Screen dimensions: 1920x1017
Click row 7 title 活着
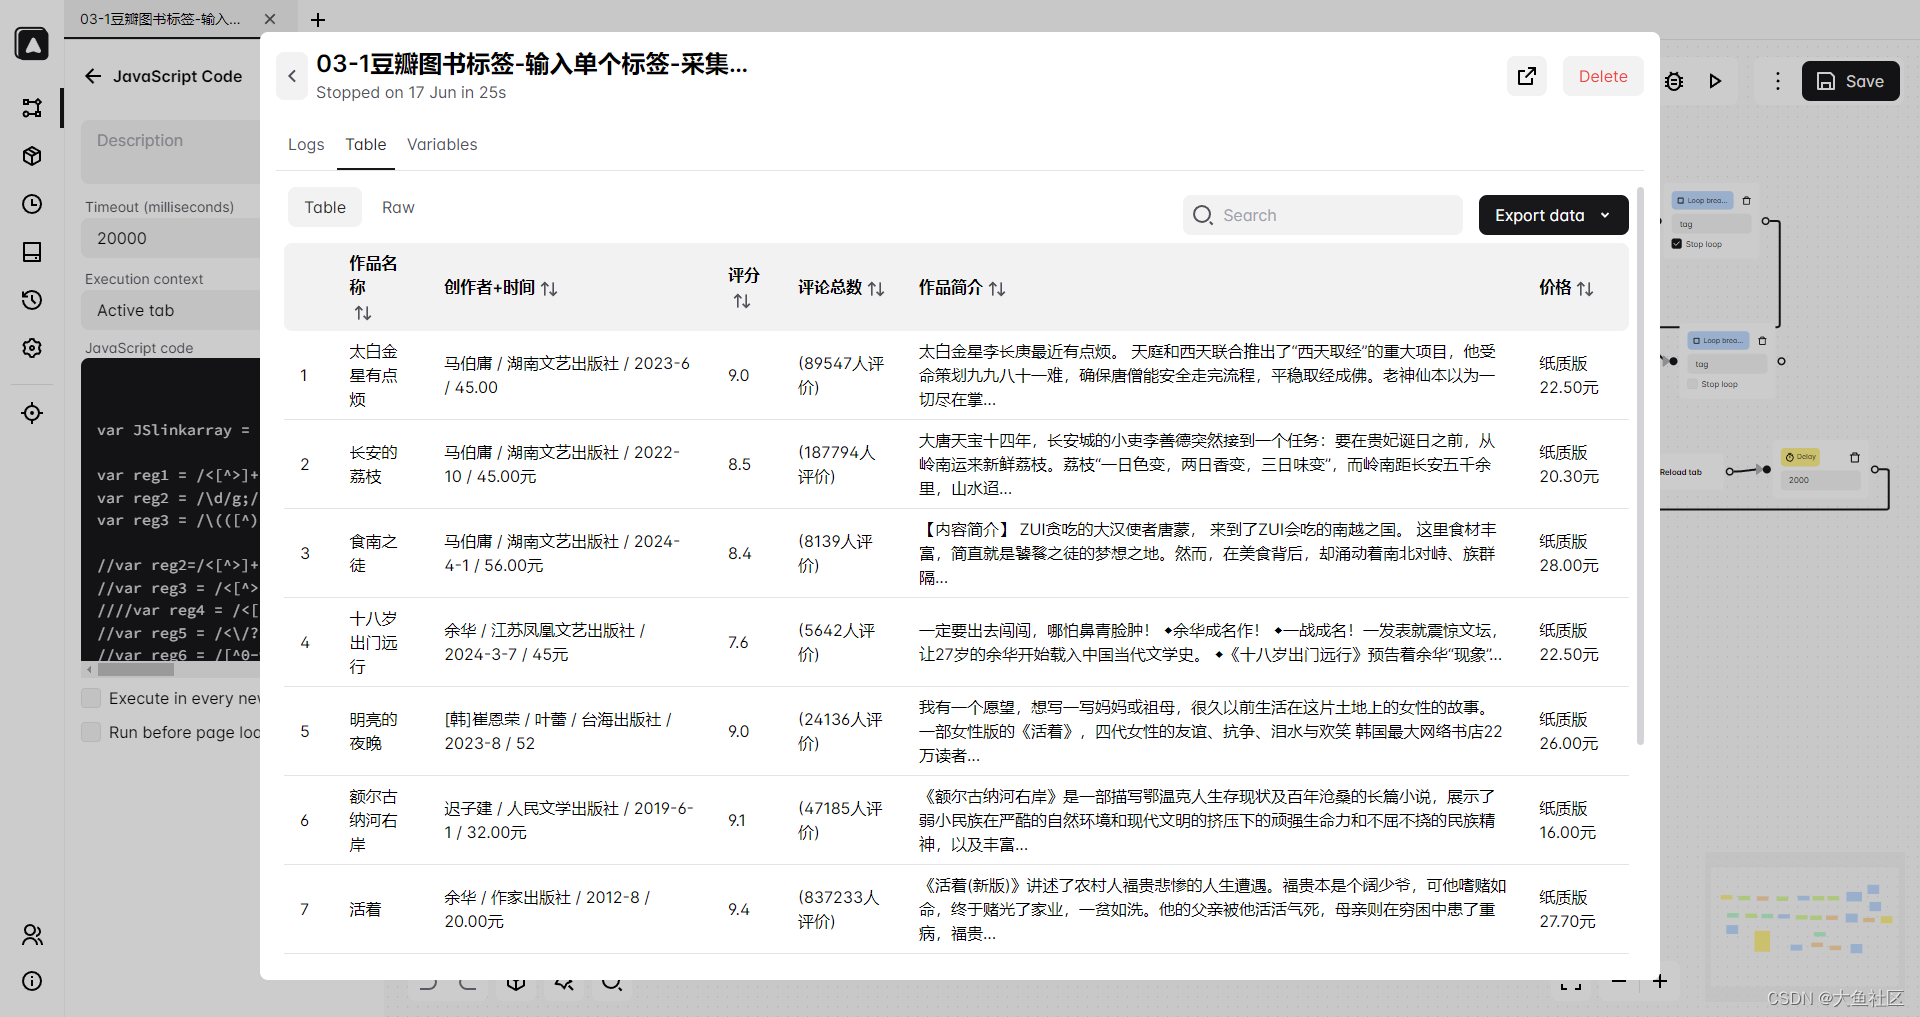pos(365,909)
